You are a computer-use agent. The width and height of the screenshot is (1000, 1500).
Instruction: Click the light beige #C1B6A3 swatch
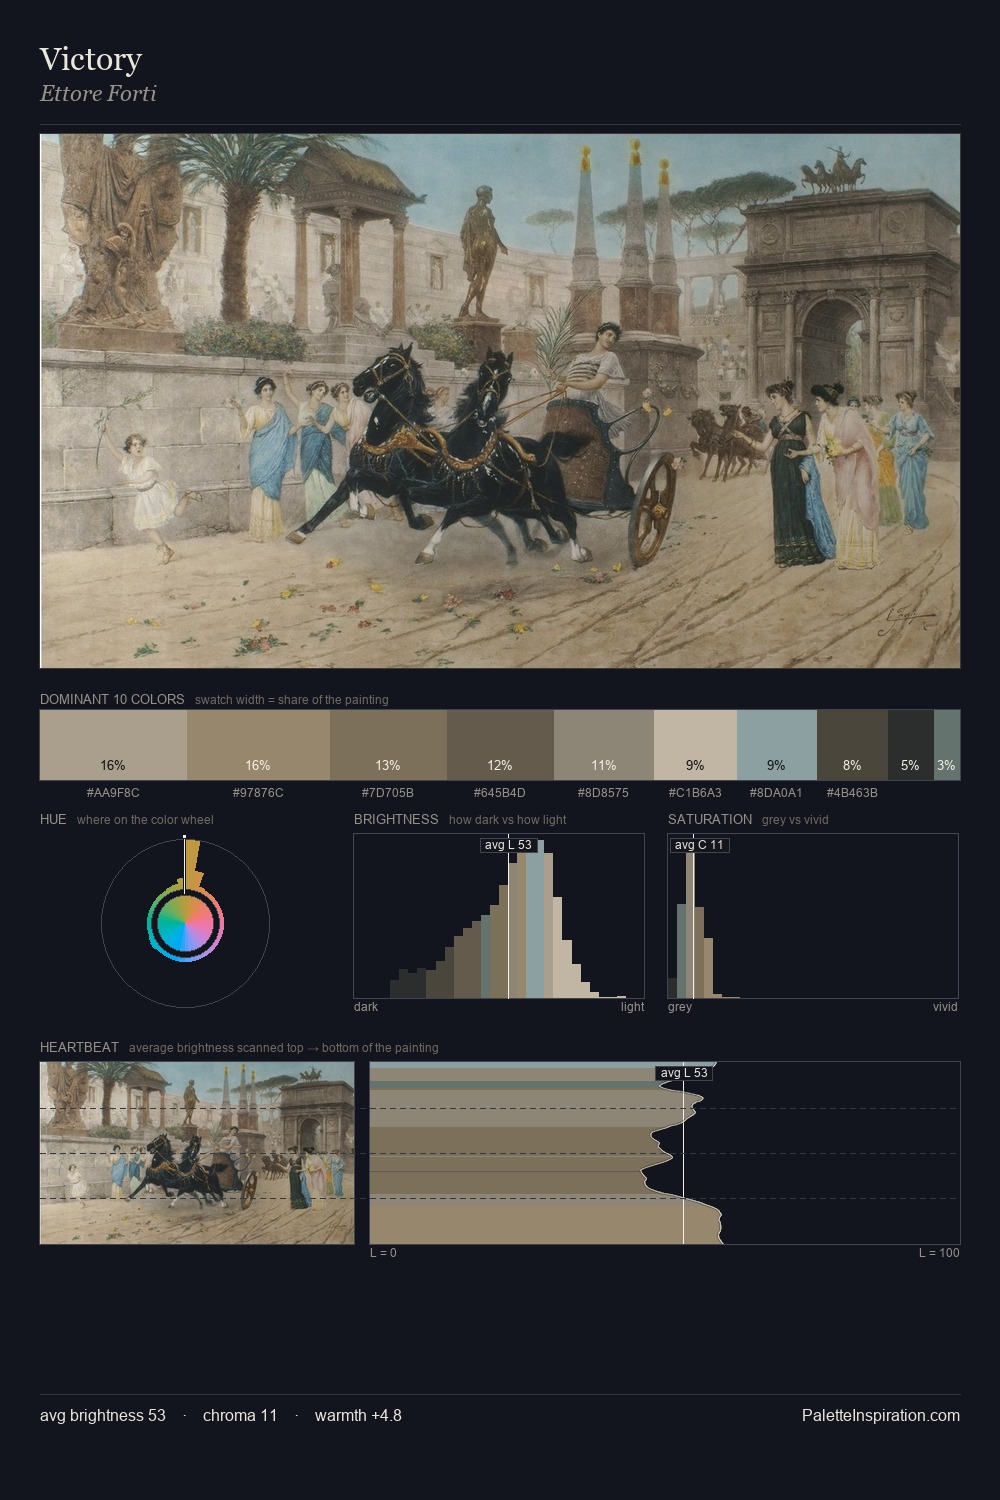[695, 745]
